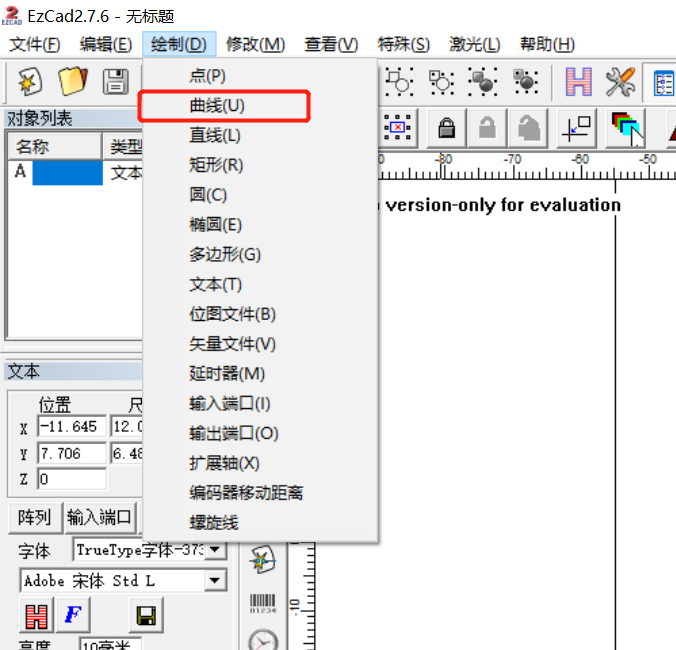Open parameters with wrench and screwdriver icon
The image size is (676, 650).
coord(620,81)
